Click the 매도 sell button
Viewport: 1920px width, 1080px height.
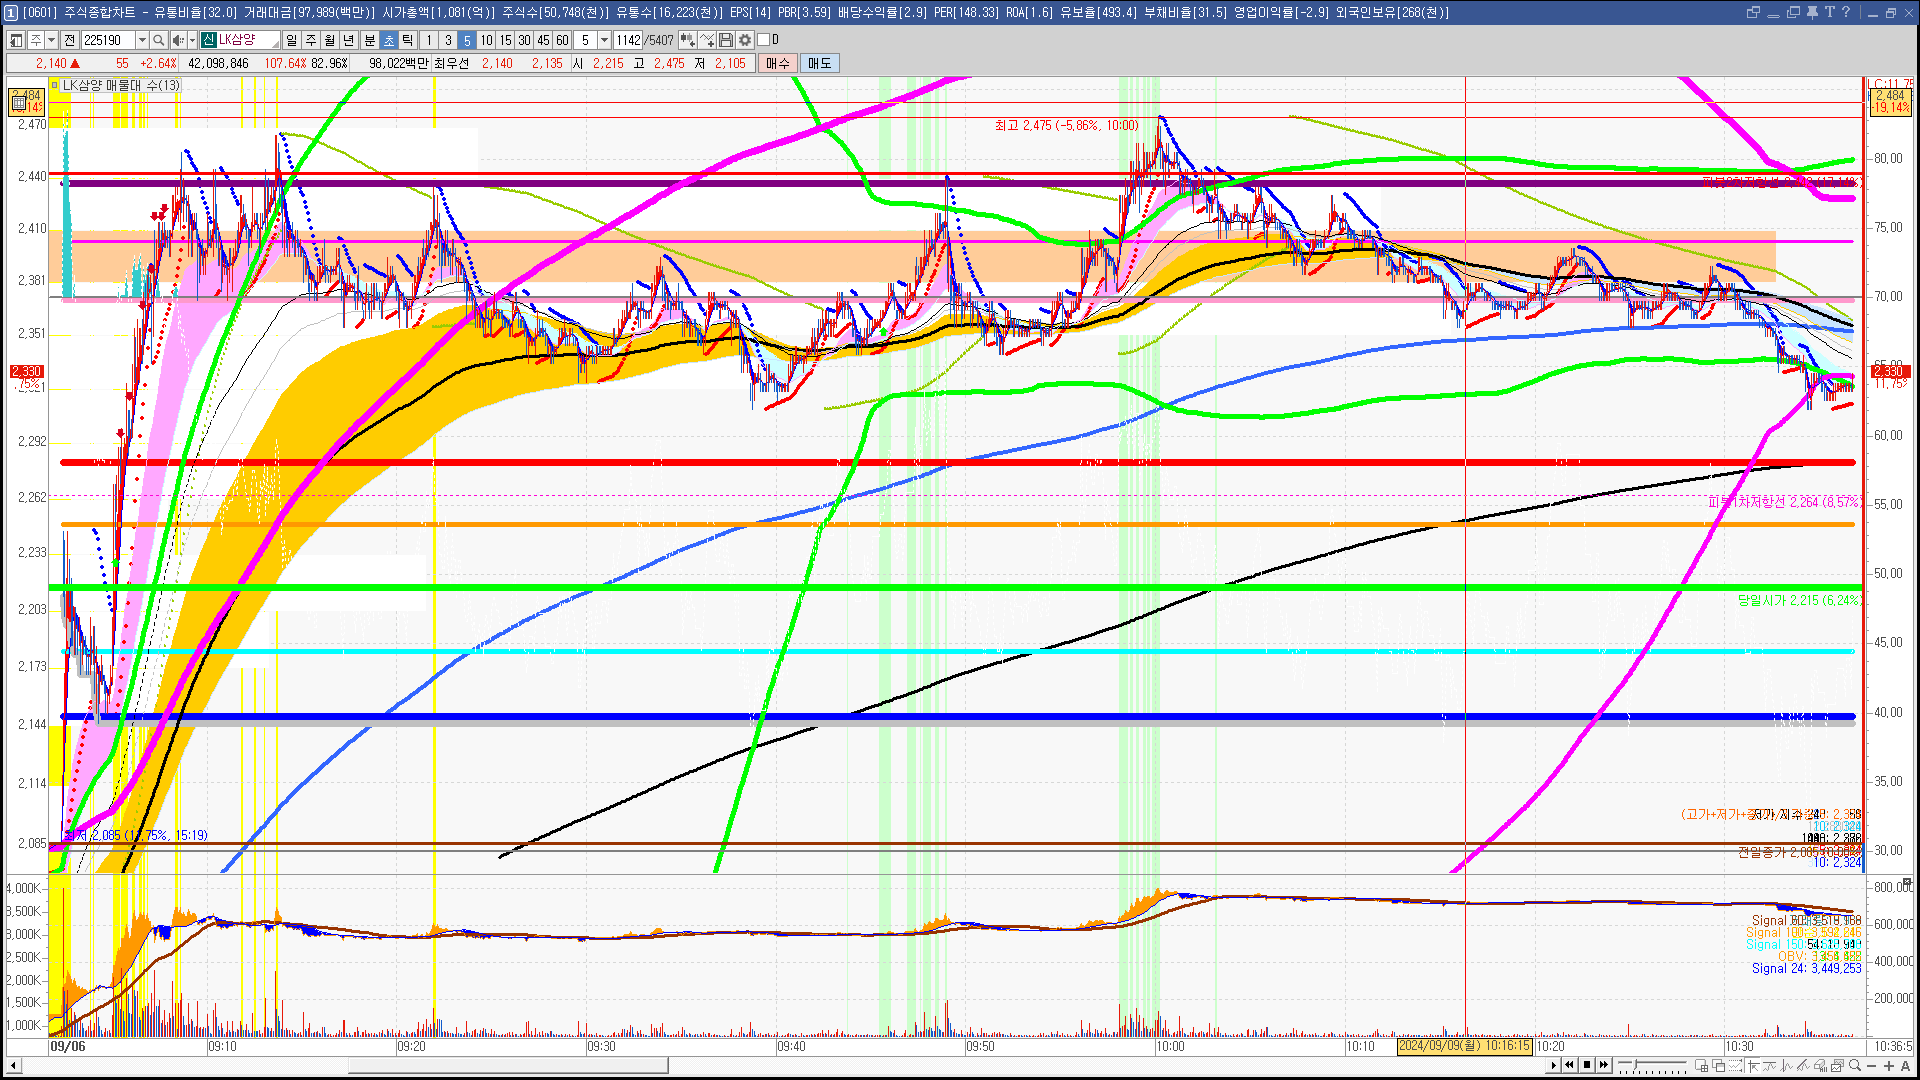(x=820, y=63)
